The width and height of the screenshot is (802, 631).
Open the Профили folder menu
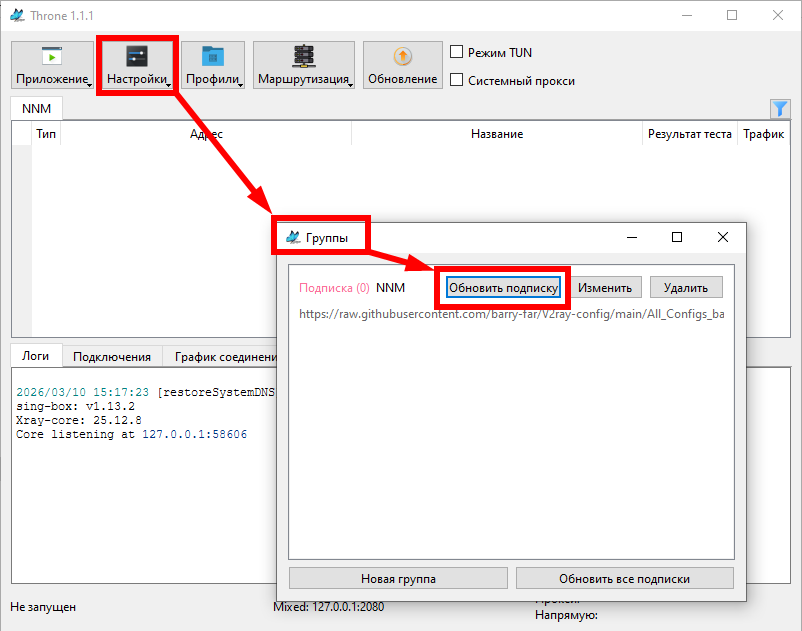213,65
